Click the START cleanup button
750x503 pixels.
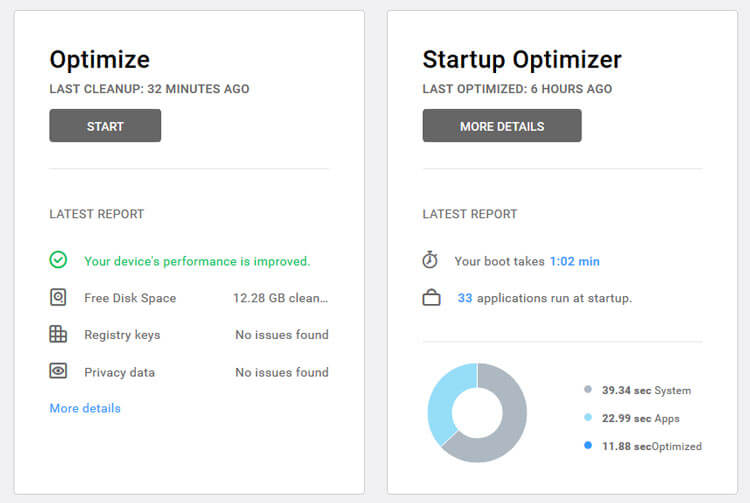(x=105, y=126)
